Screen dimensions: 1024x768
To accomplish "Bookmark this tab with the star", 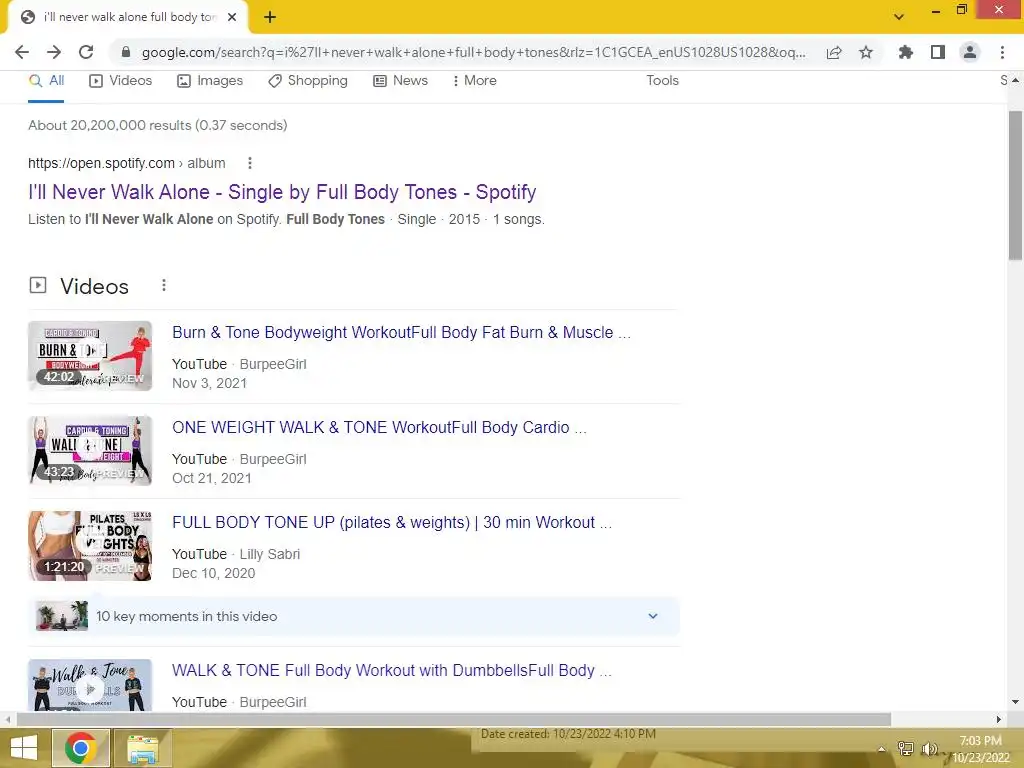I will [866, 52].
